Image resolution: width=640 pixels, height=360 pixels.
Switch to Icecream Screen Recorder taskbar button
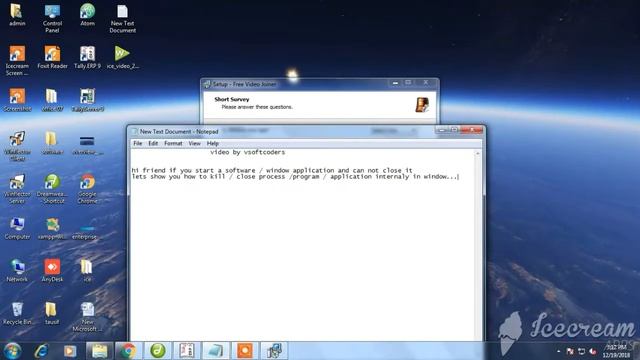tap(244, 351)
